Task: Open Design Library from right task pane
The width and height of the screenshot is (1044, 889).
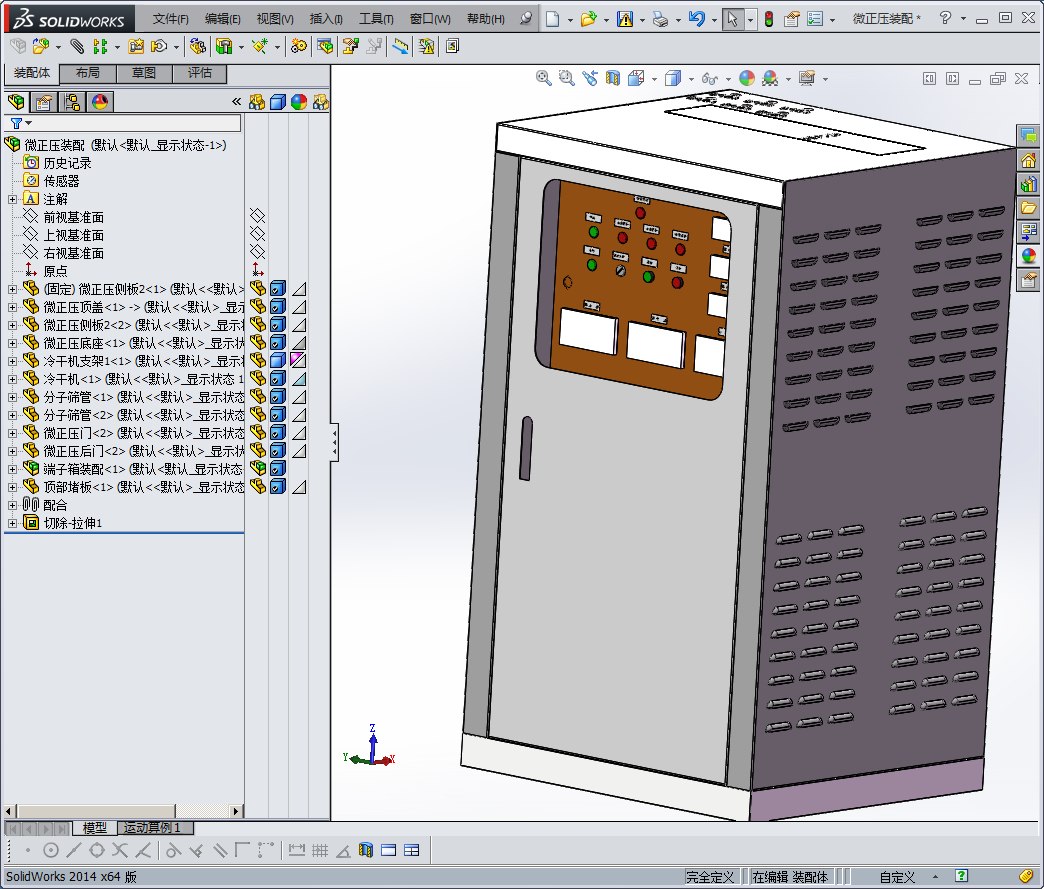Action: (x=1028, y=184)
